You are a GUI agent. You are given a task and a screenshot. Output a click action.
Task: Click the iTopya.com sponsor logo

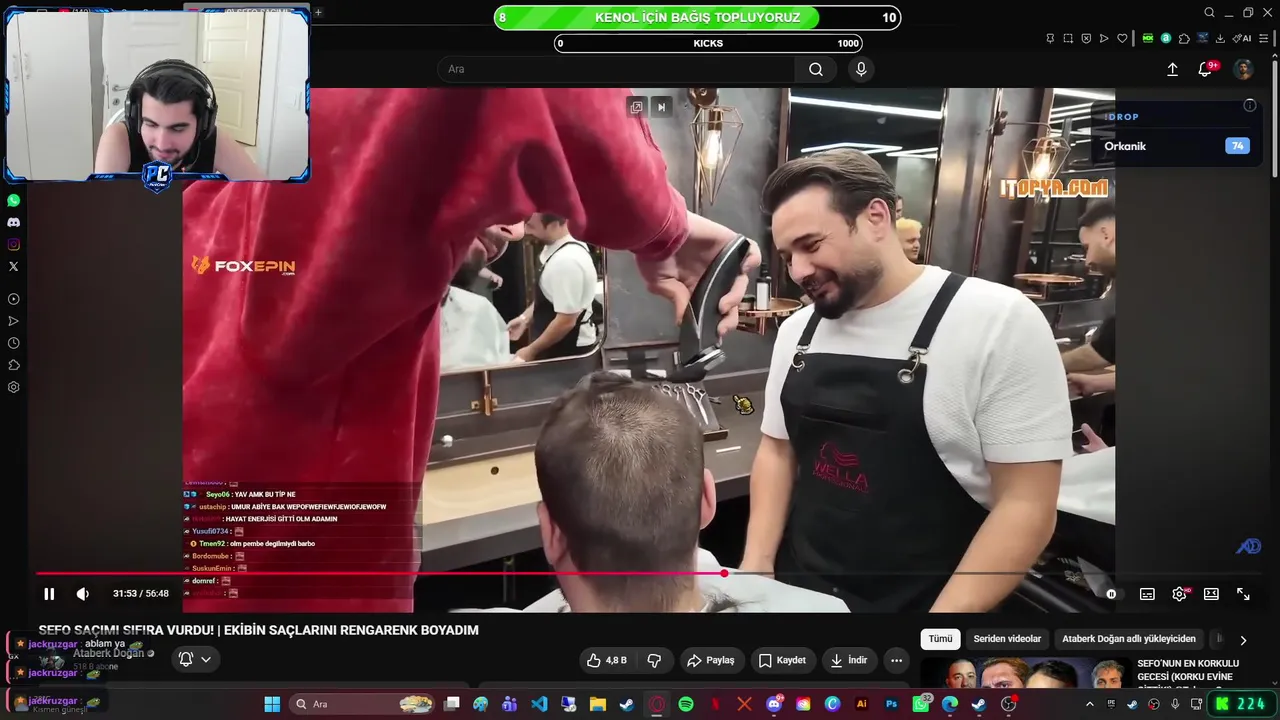pos(1054,187)
